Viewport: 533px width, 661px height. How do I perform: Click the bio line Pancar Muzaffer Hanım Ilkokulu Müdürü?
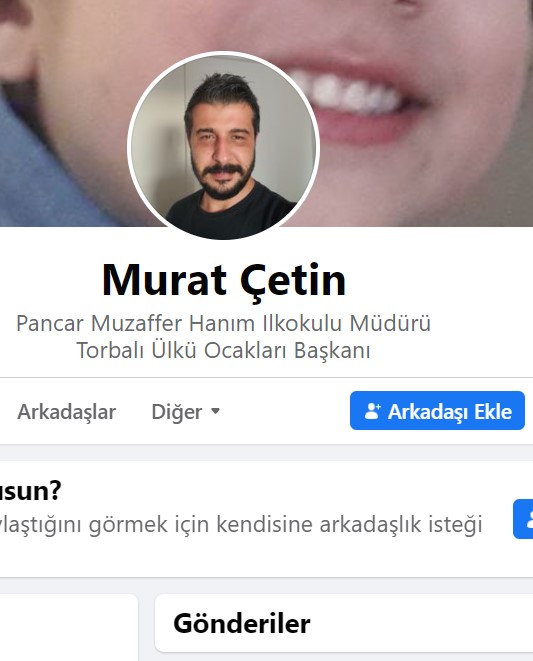(x=223, y=324)
